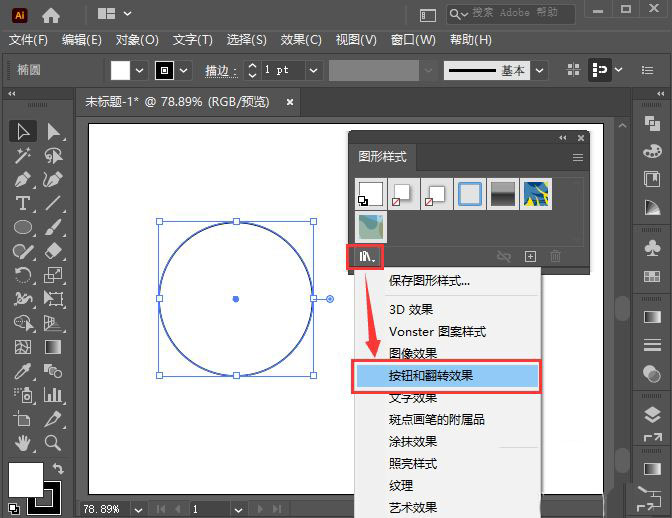Activate the Hand tool
The image size is (672, 518).
click(23, 443)
